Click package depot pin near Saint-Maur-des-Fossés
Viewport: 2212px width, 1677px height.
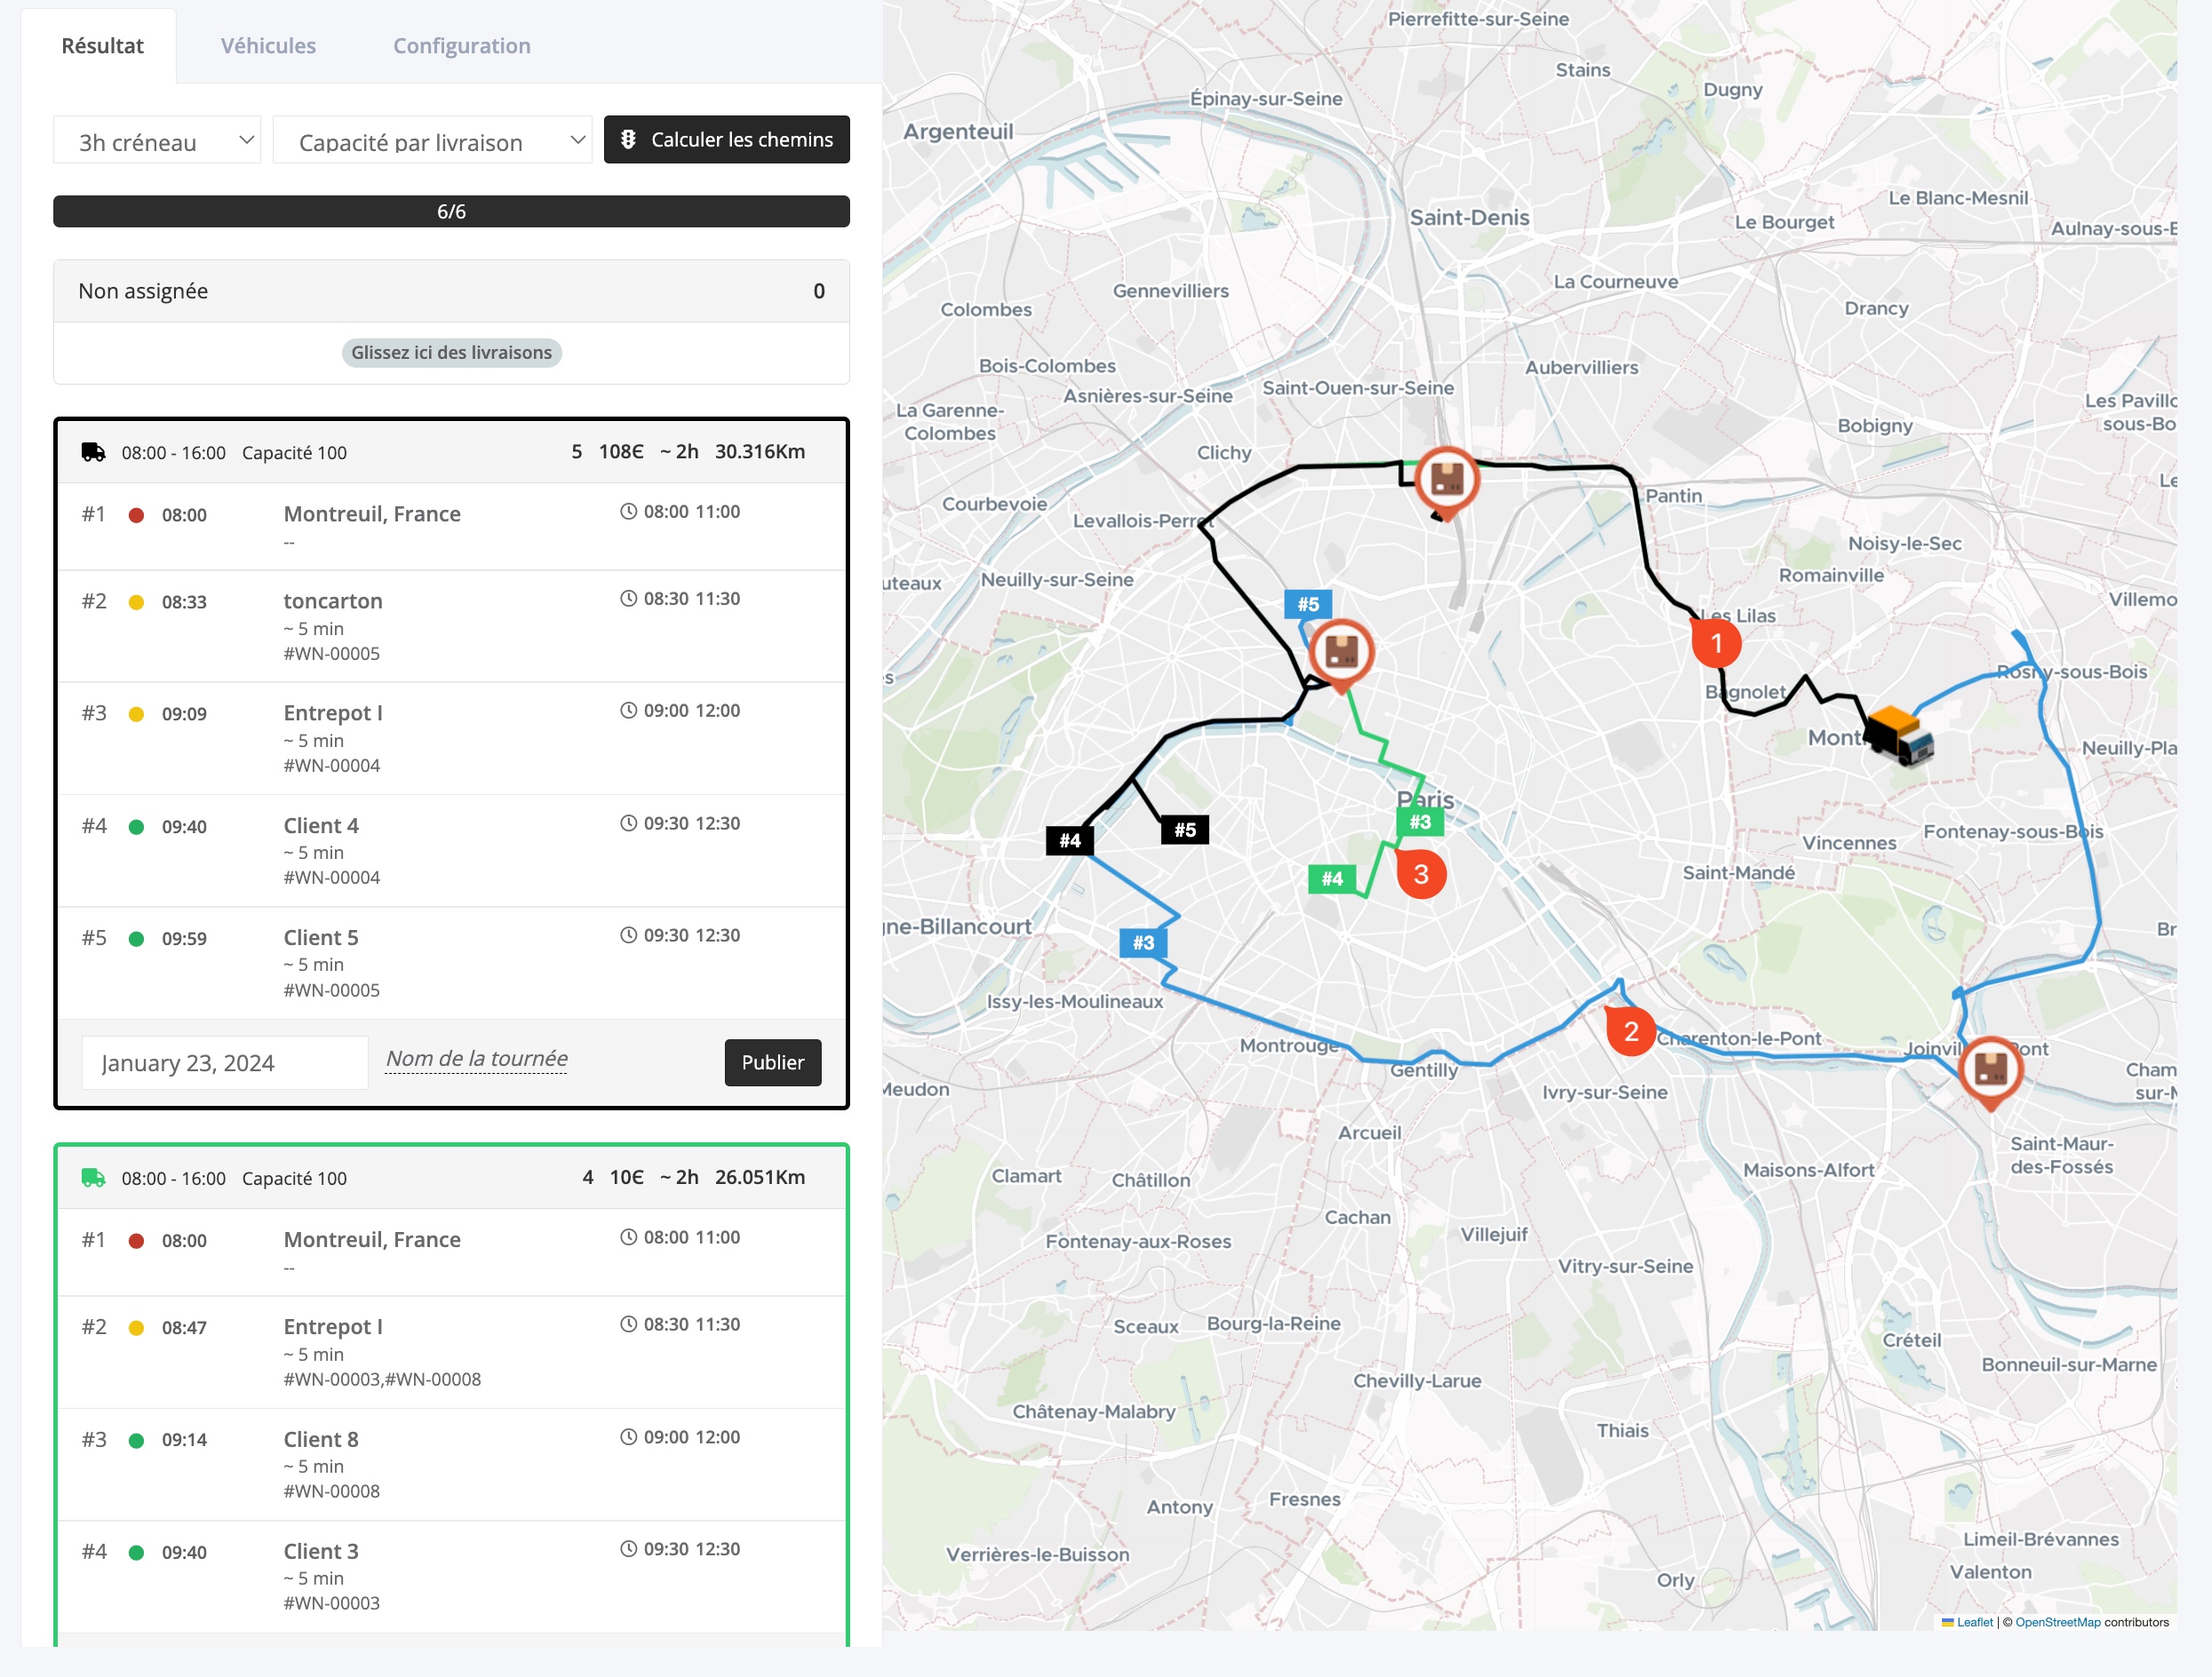[x=1990, y=1068]
